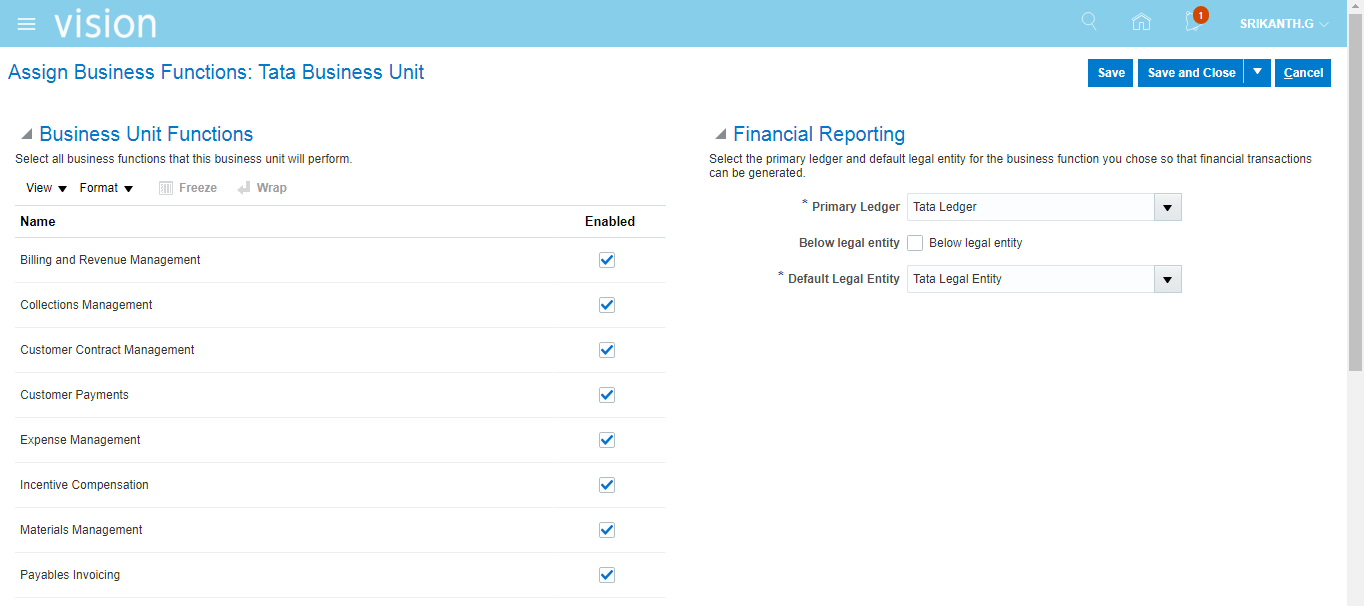Collapse the Business Unit Functions section

click(x=27, y=134)
